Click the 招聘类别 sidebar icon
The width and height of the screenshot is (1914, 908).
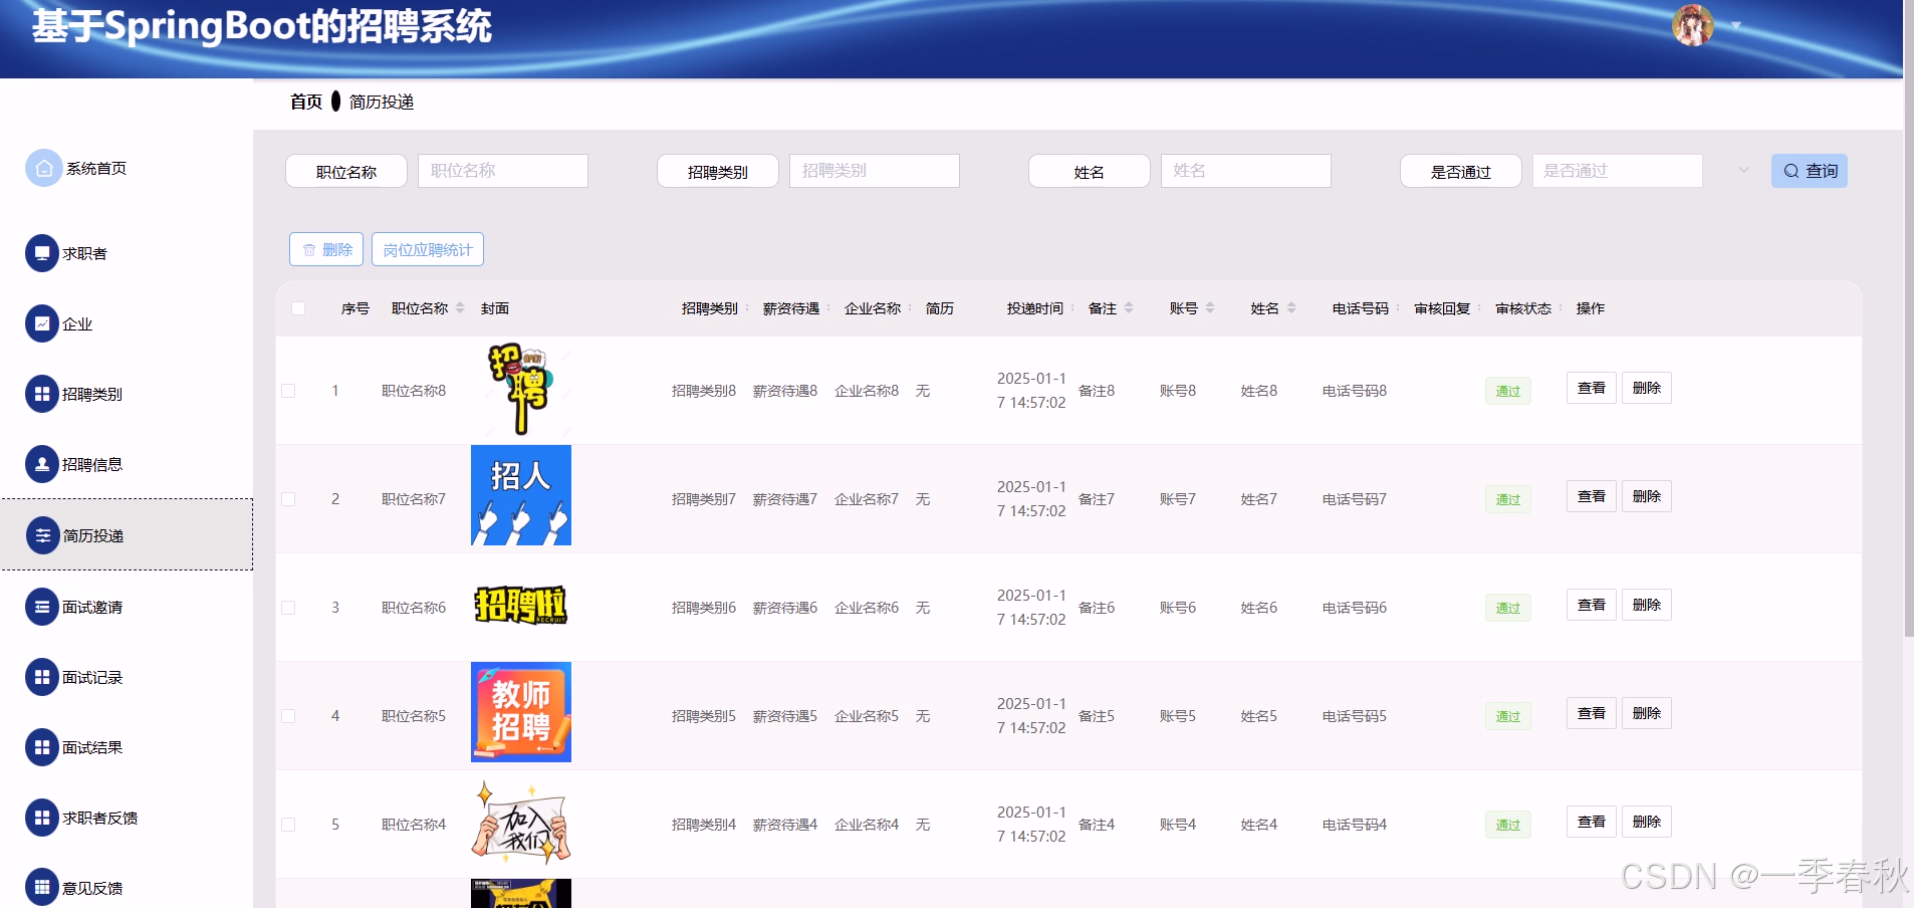(x=42, y=394)
